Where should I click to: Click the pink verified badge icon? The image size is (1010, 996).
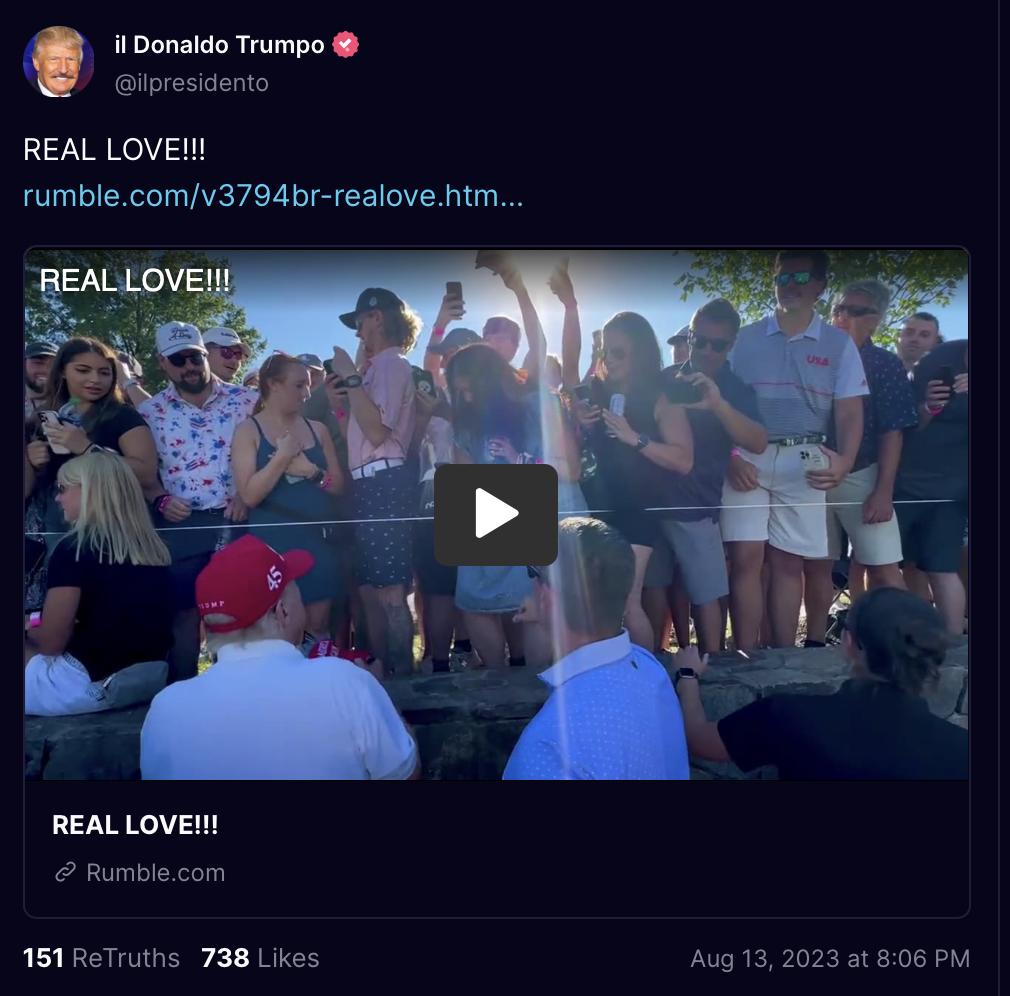pyautogui.click(x=345, y=44)
